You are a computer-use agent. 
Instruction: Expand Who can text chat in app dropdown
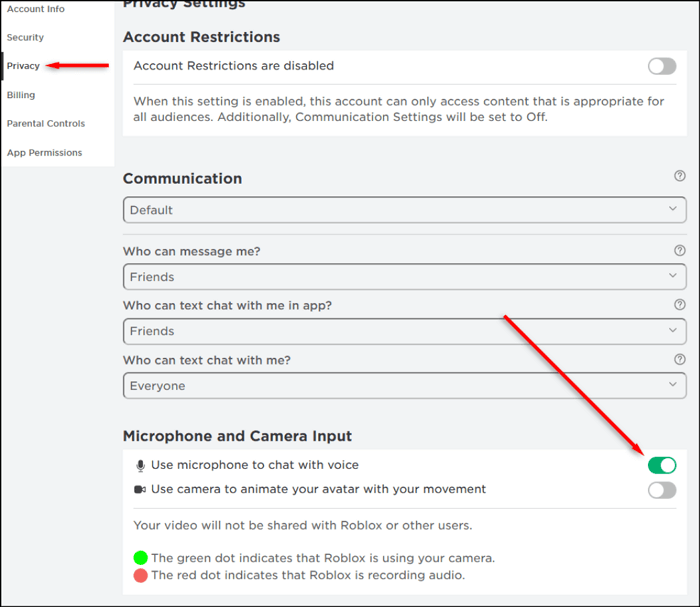pos(404,331)
